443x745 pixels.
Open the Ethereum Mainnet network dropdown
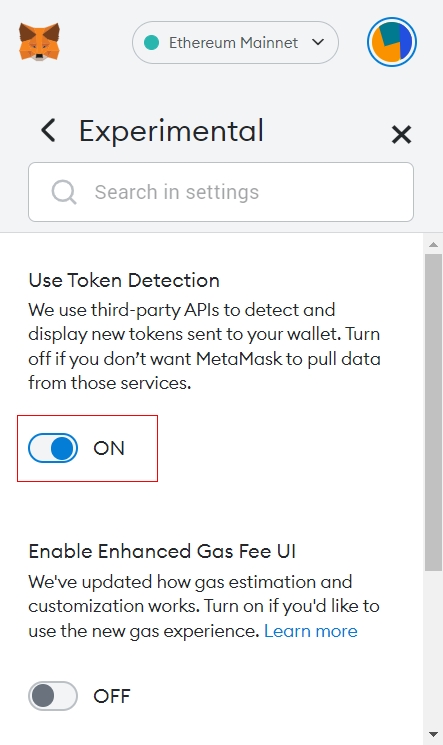click(x=235, y=42)
